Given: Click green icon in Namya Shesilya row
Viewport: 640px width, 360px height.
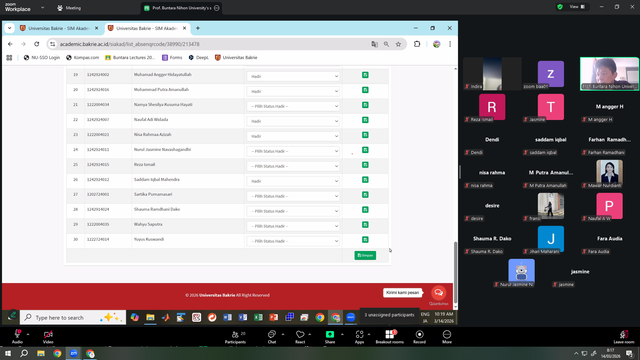Looking at the screenshot, I should click(365, 105).
